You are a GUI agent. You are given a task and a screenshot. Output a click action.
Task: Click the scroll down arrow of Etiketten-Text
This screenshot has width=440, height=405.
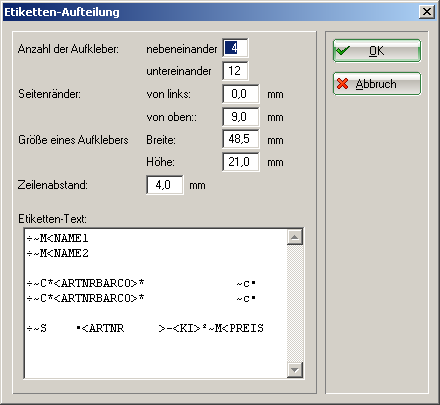[295, 370]
